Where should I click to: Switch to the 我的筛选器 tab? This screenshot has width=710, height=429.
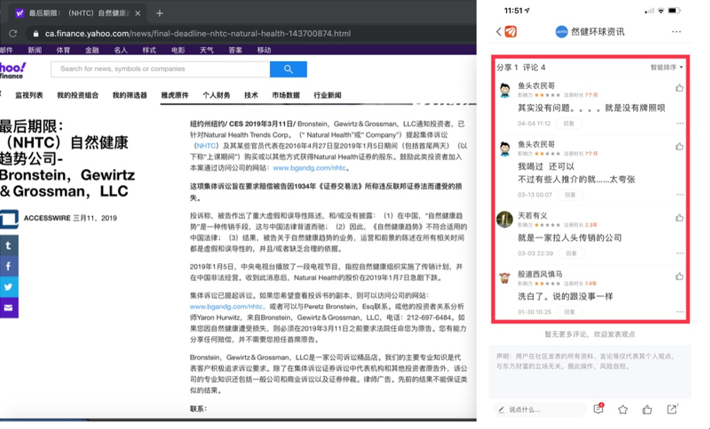tap(130, 95)
